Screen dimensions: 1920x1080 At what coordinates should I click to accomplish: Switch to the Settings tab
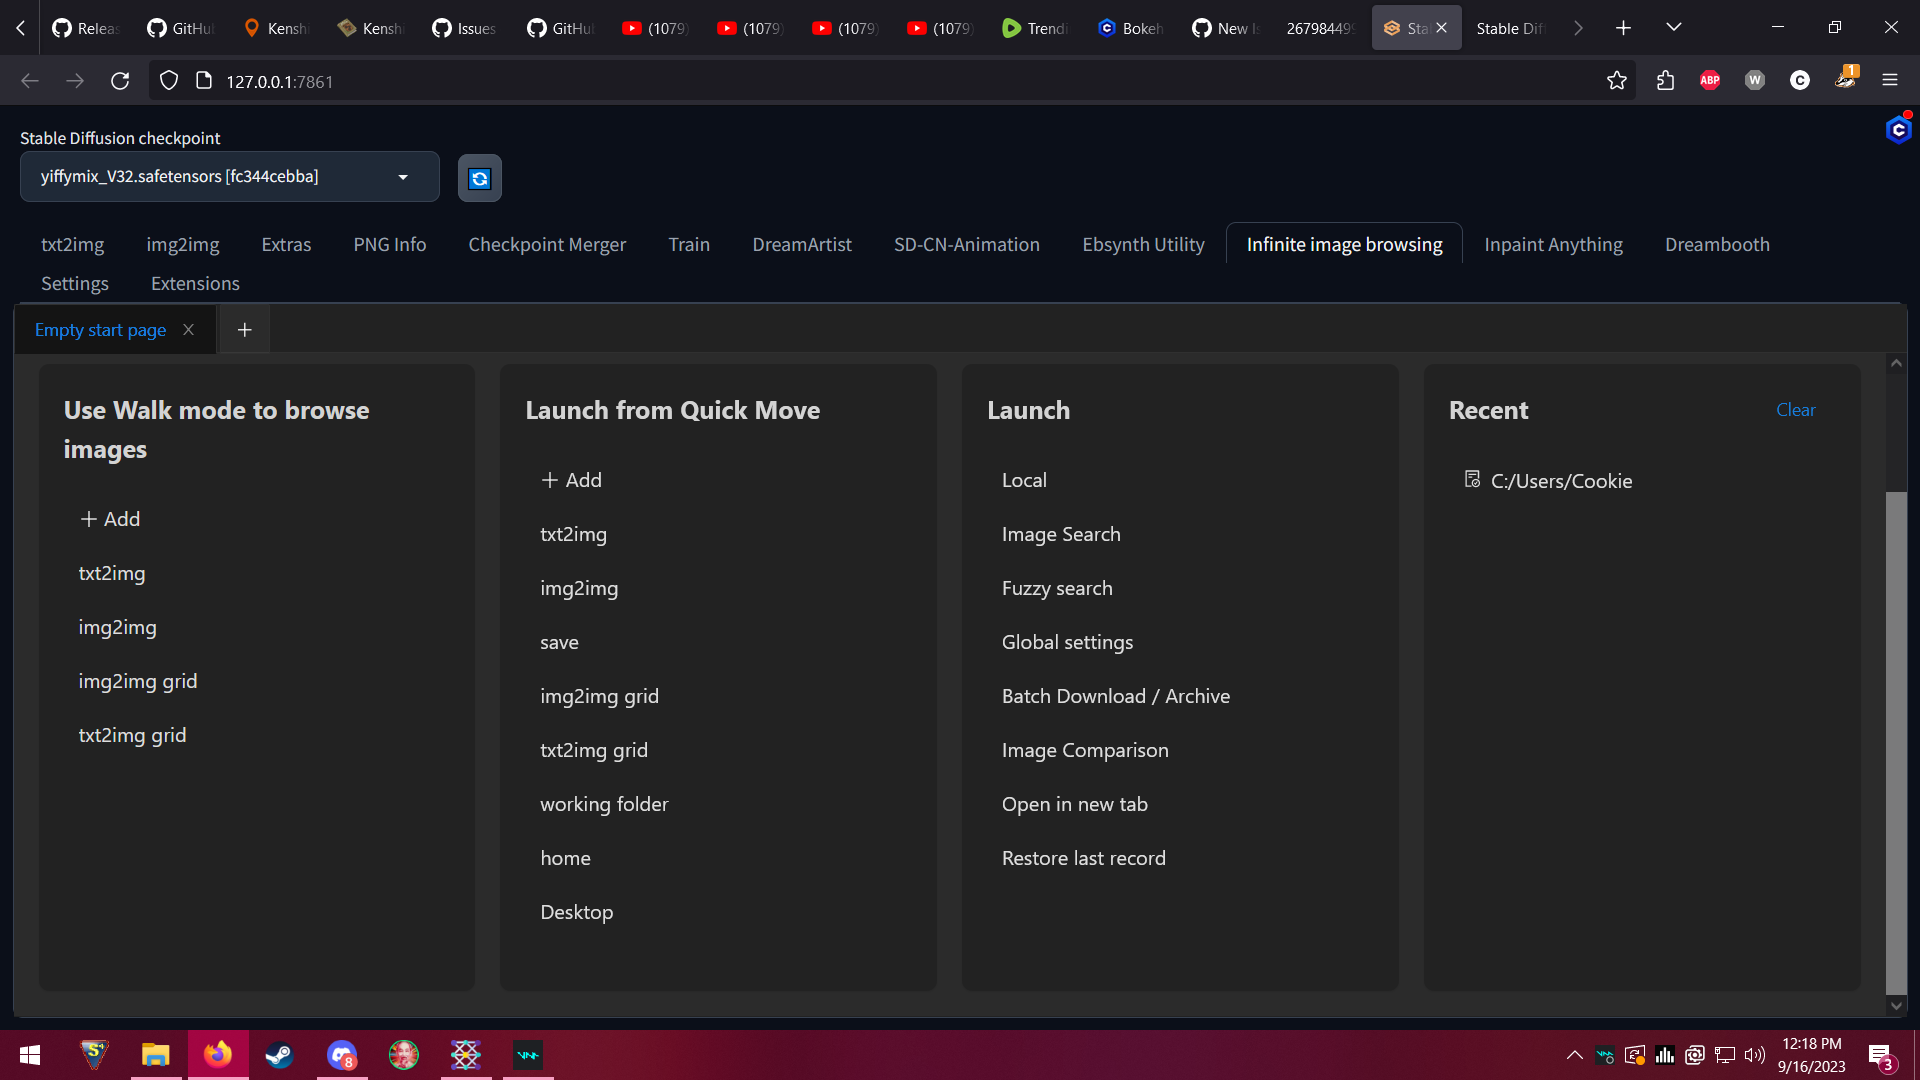point(74,283)
